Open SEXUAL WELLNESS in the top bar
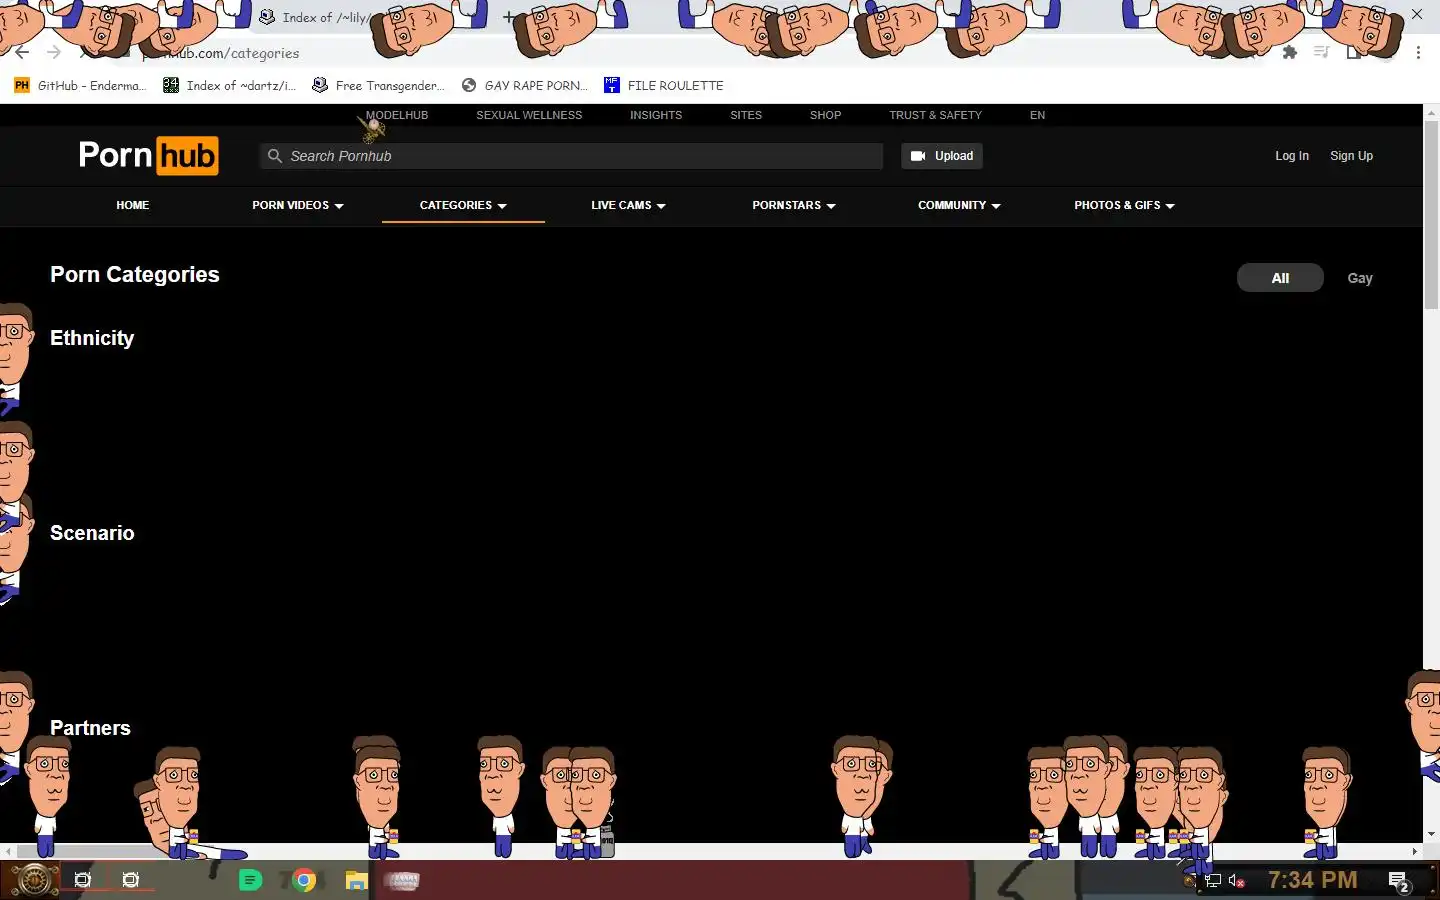 529,115
